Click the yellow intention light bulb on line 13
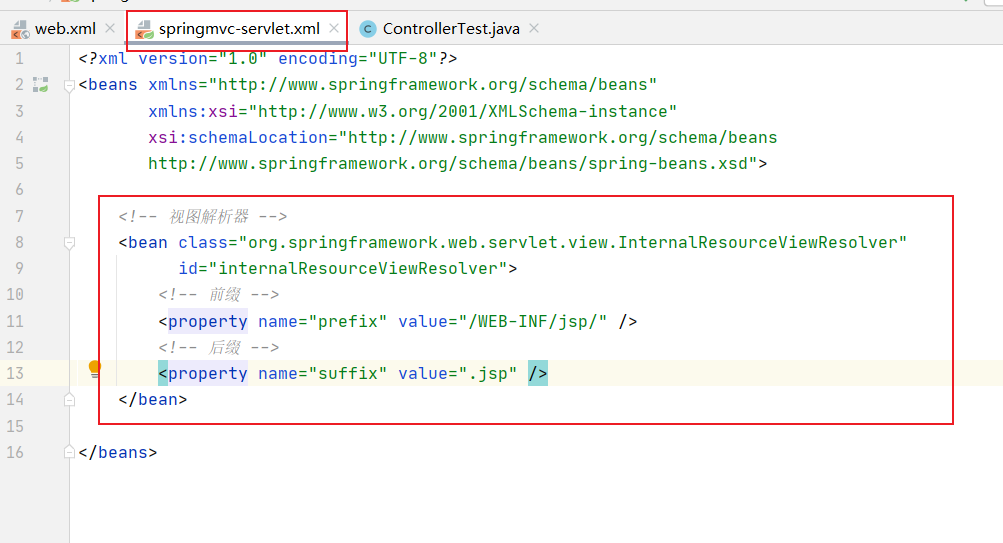 95,368
